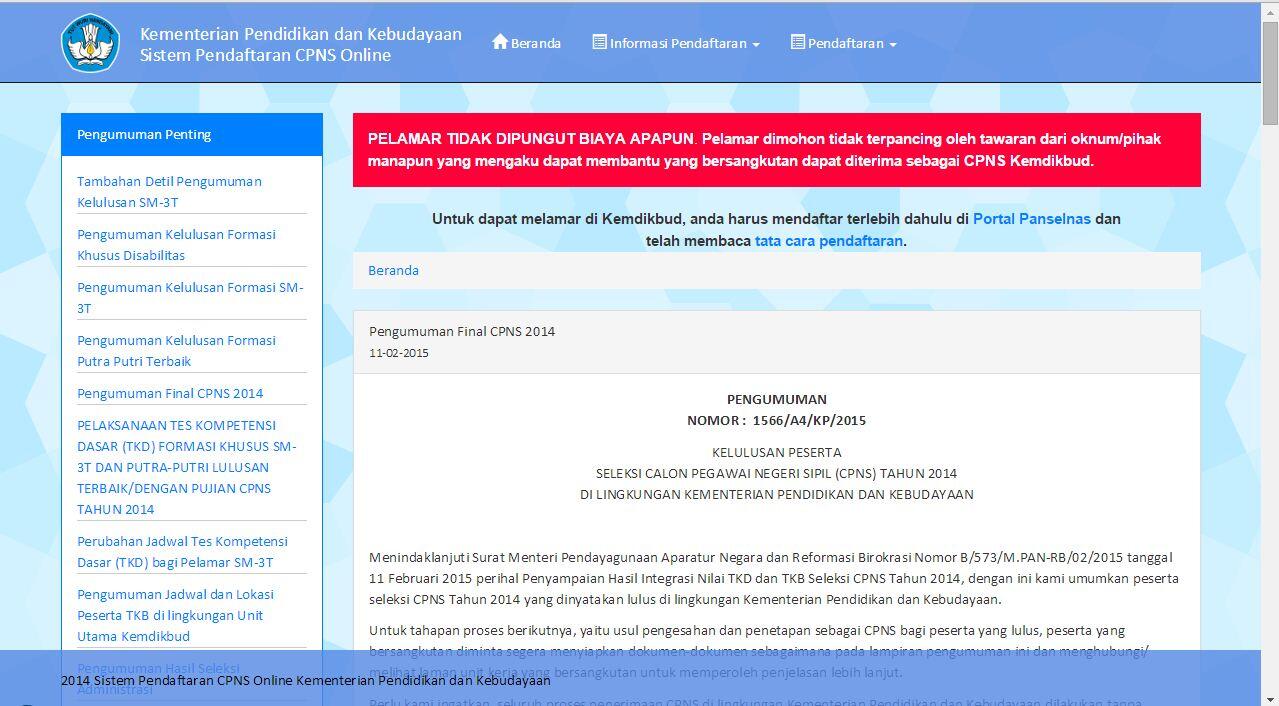Open Pelaksanaan Tes Kompetensi Dasar (TKD) link
Viewport: 1279px width, 706px height.
(x=187, y=467)
